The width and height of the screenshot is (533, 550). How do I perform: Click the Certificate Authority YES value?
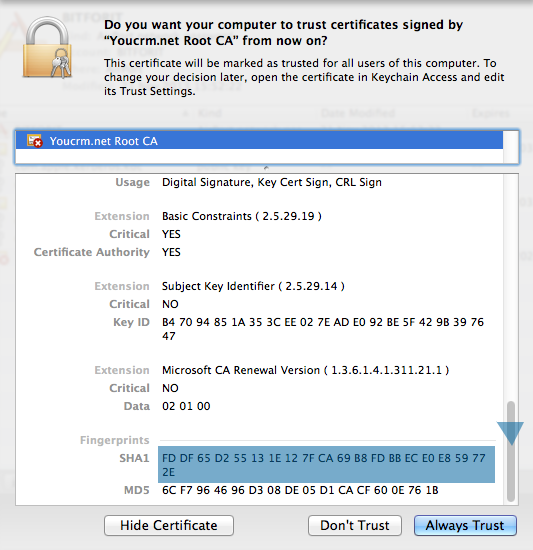click(x=171, y=252)
